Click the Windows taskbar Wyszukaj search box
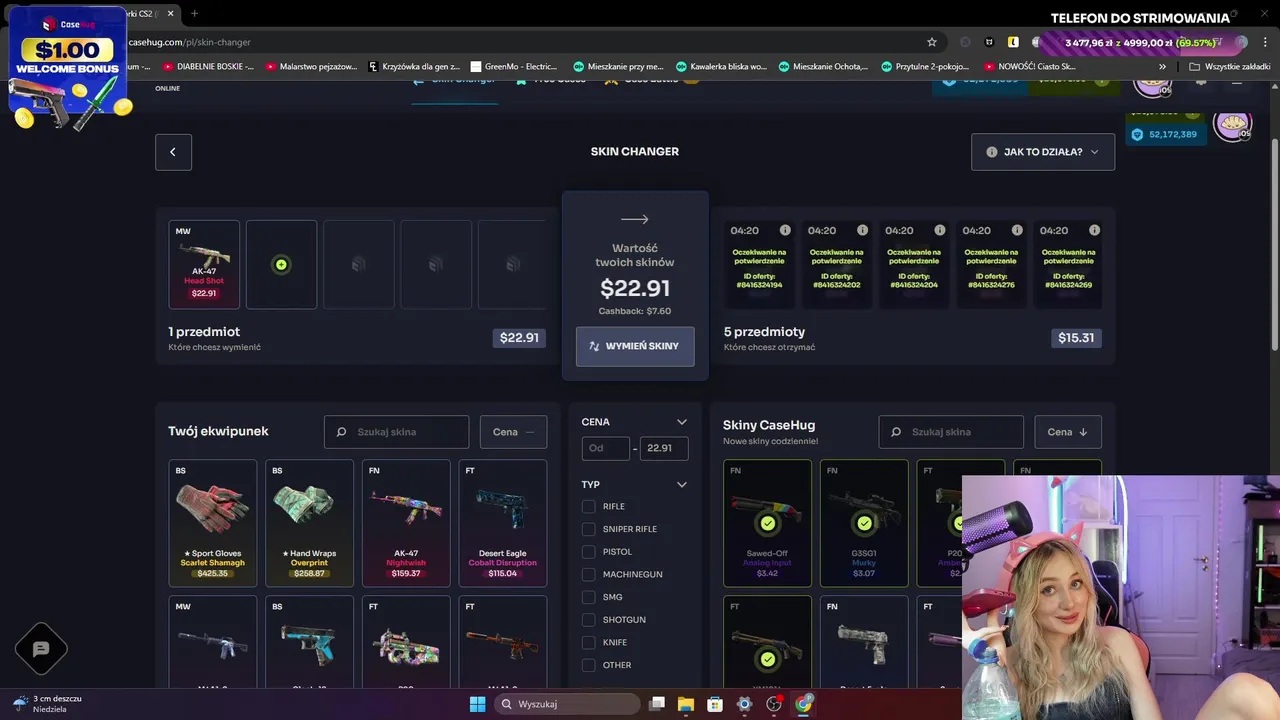The image size is (1280, 720). point(567,704)
